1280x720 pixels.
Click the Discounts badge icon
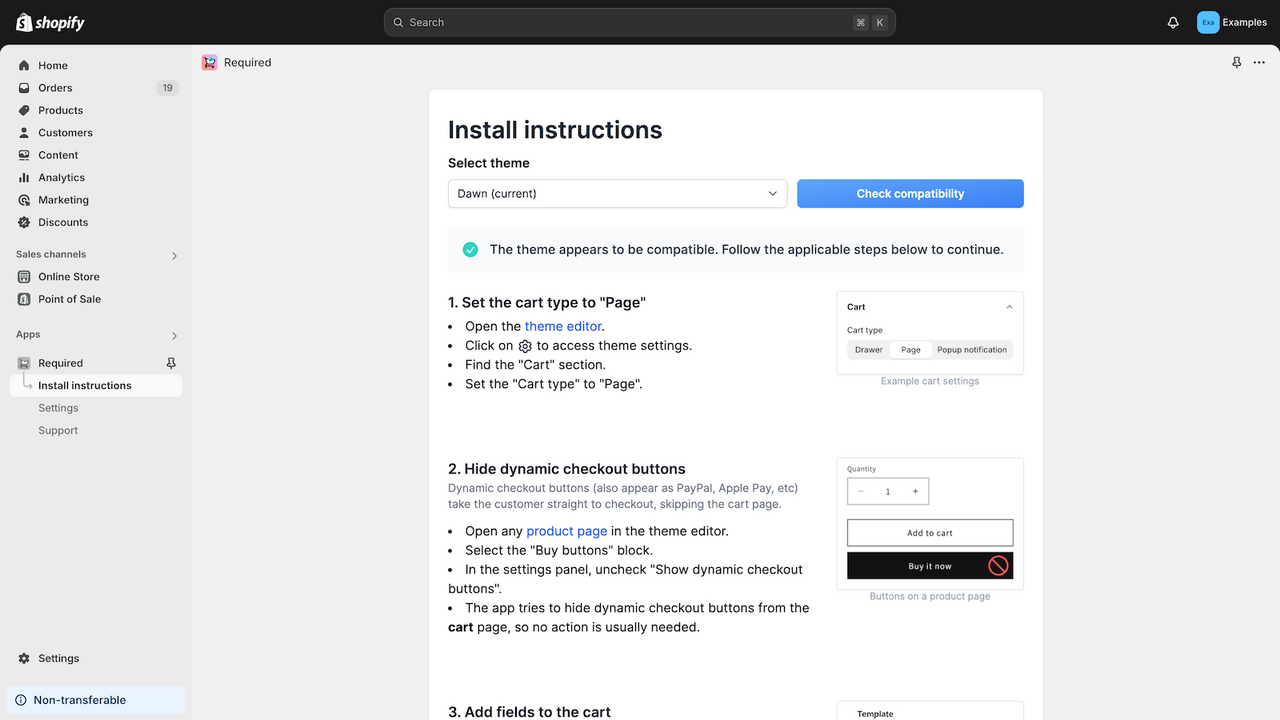(x=24, y=222)
